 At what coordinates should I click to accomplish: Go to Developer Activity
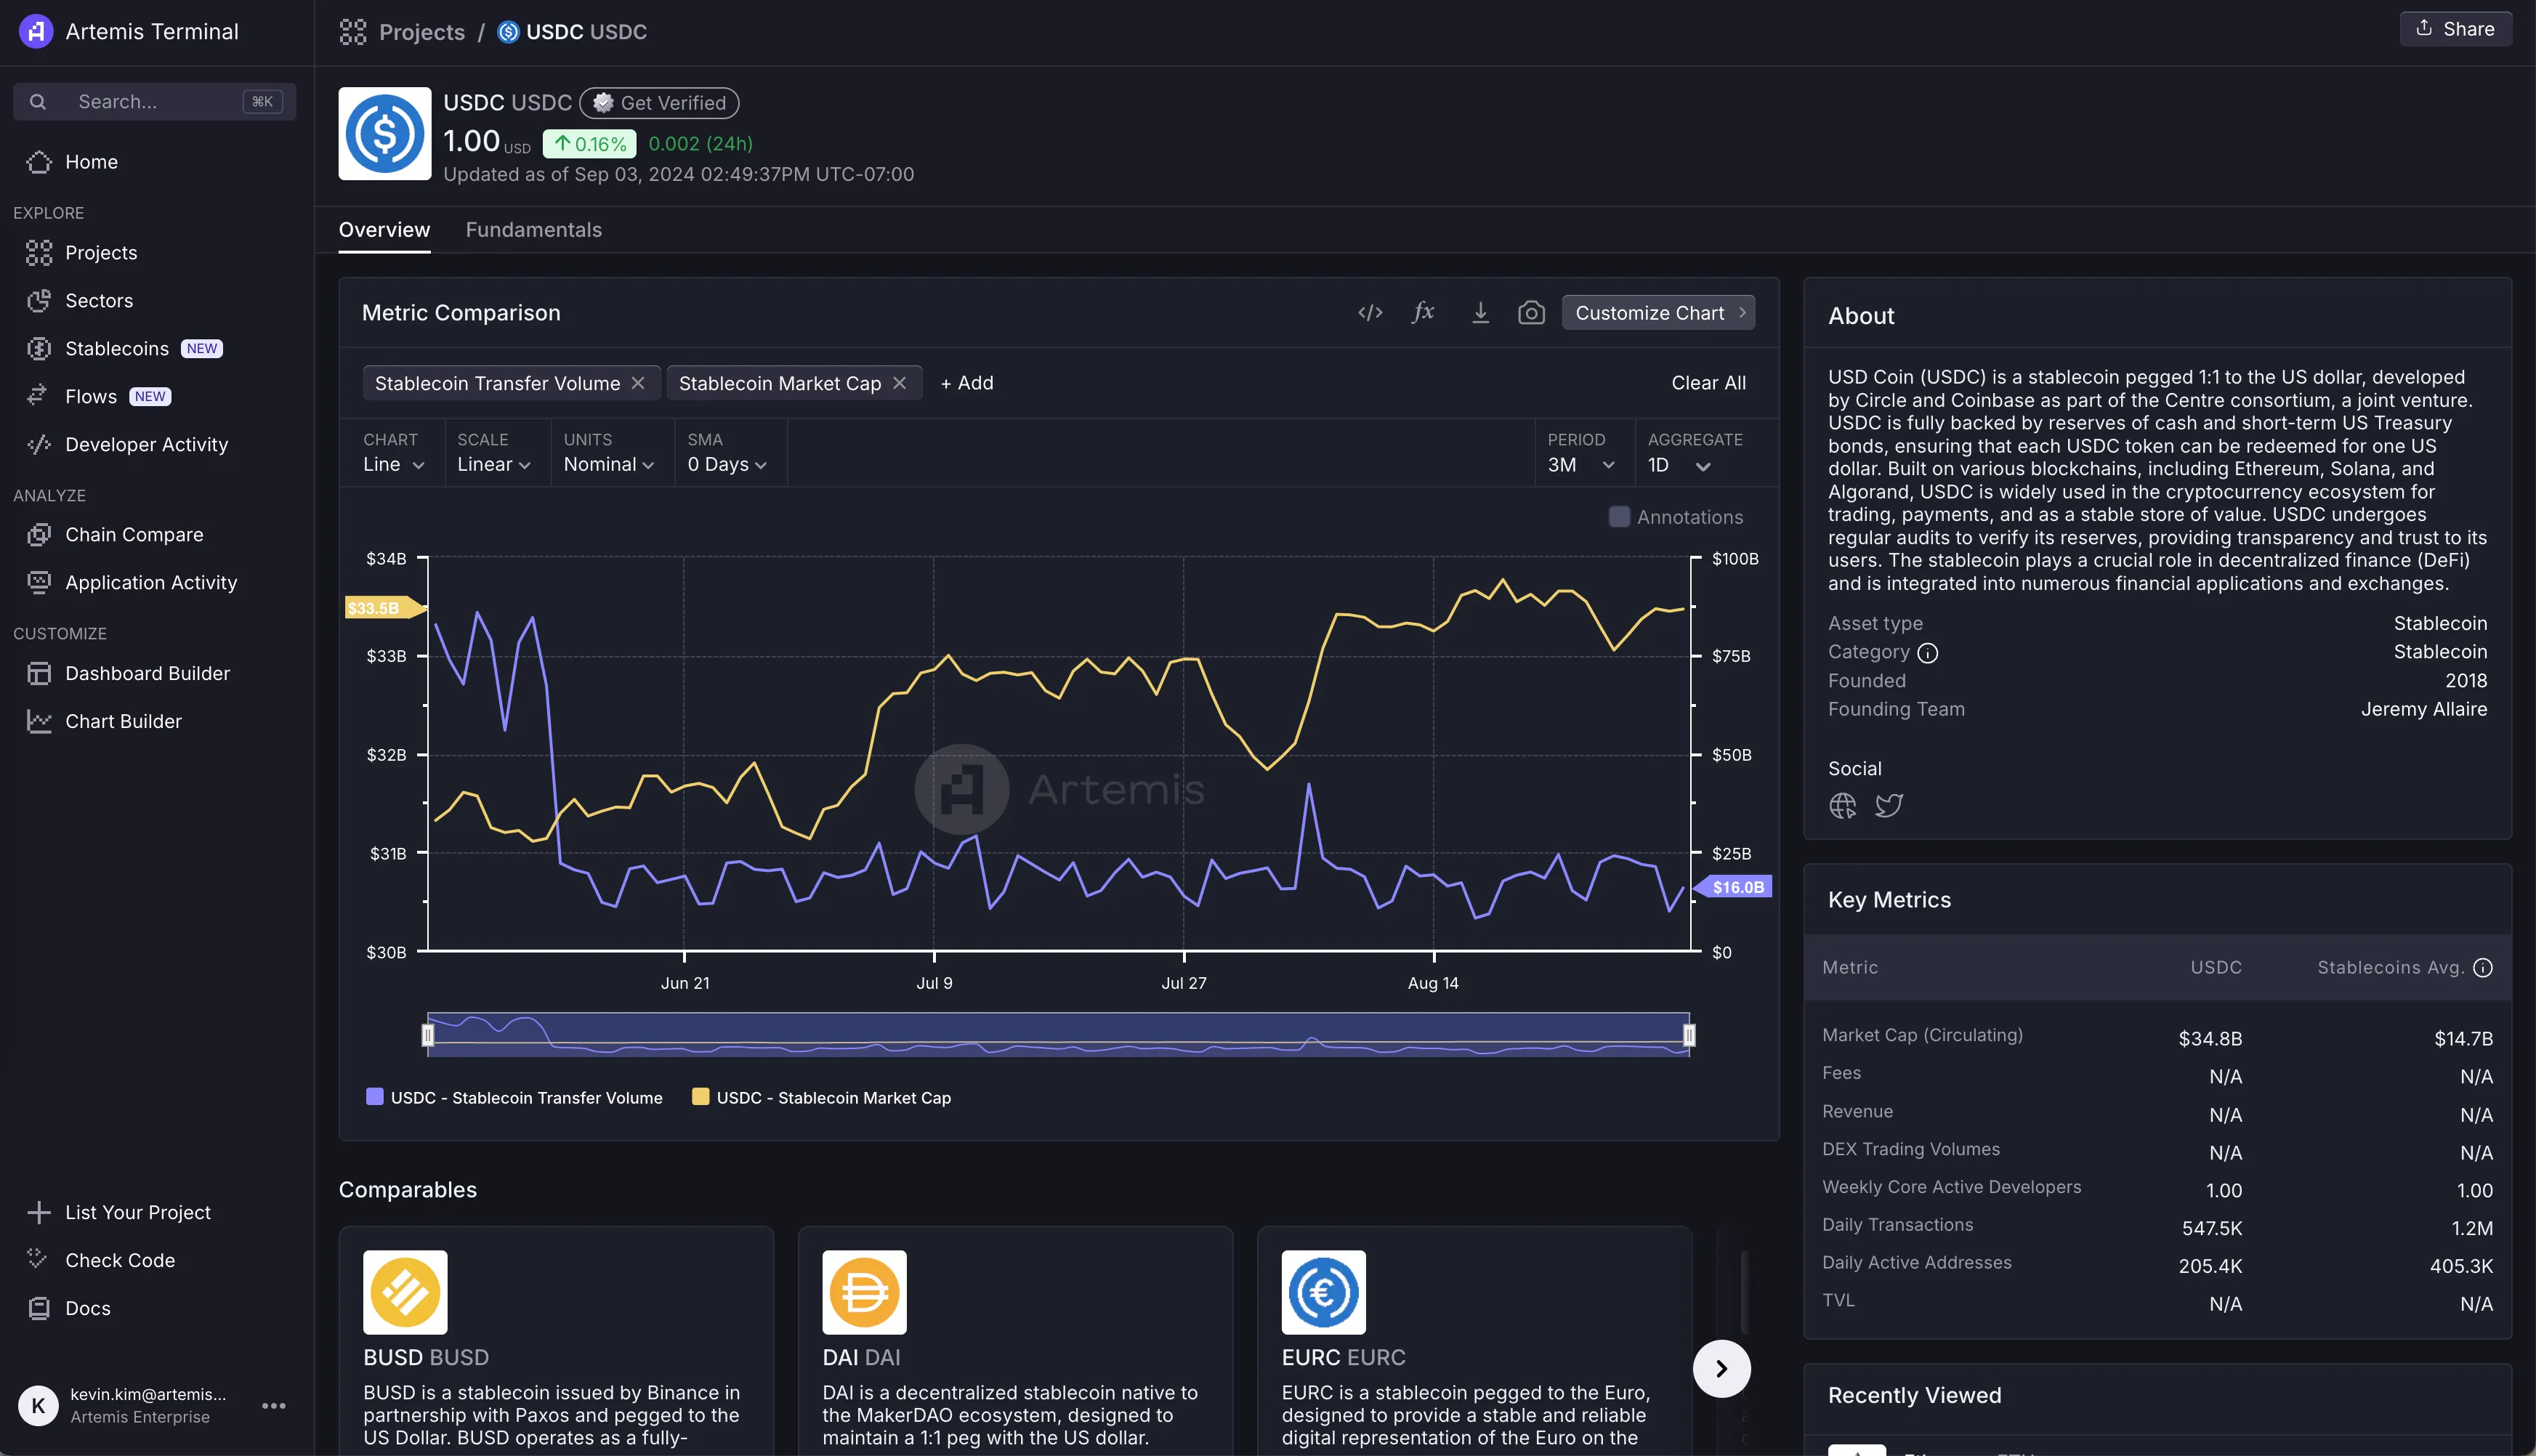[146, 445]
